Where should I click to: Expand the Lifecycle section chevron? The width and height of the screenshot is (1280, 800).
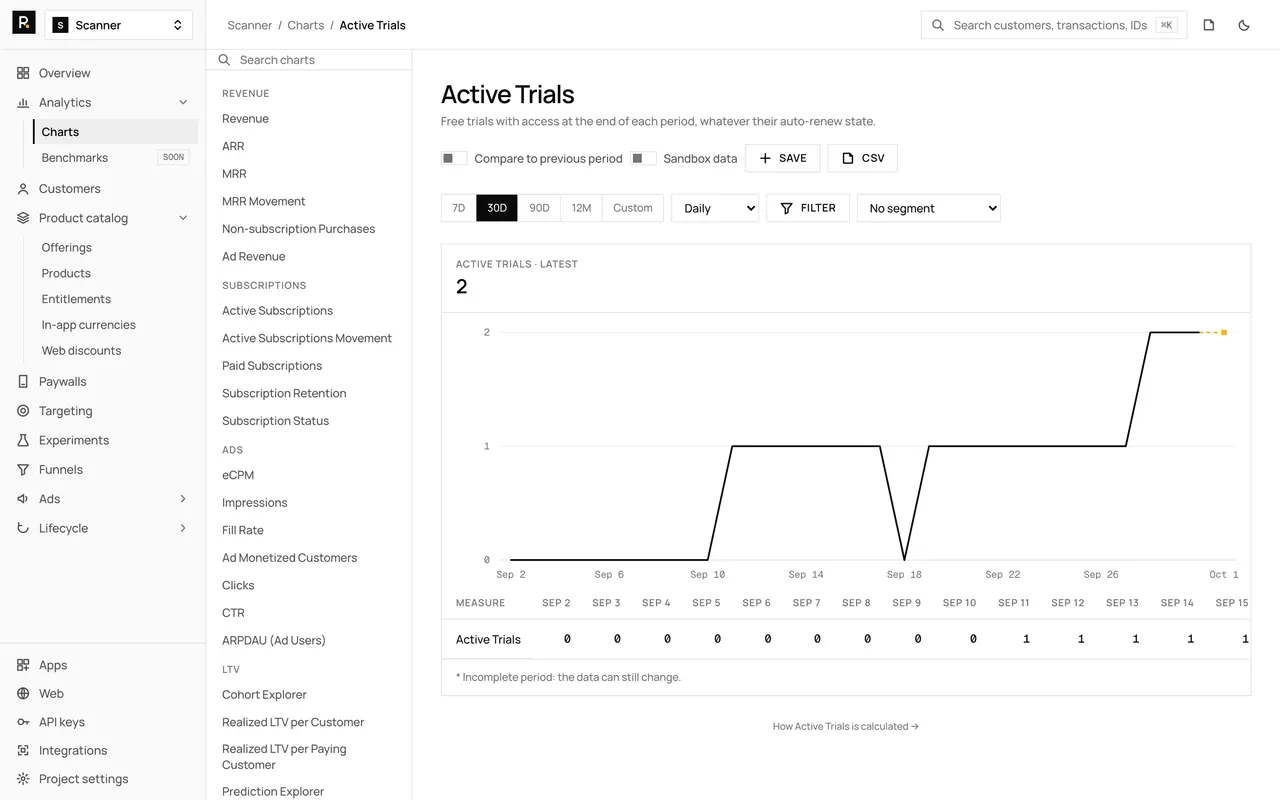point(183,528)
